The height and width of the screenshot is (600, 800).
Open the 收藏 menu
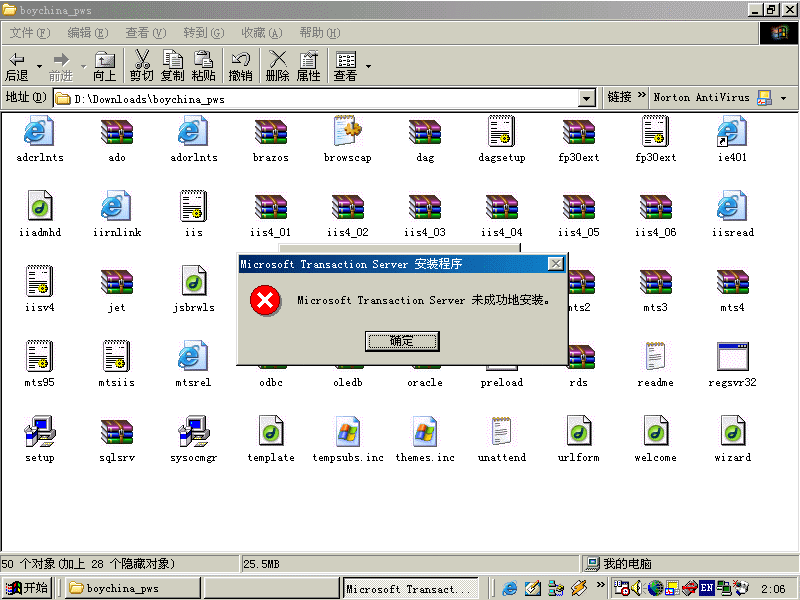click(262, 33)
